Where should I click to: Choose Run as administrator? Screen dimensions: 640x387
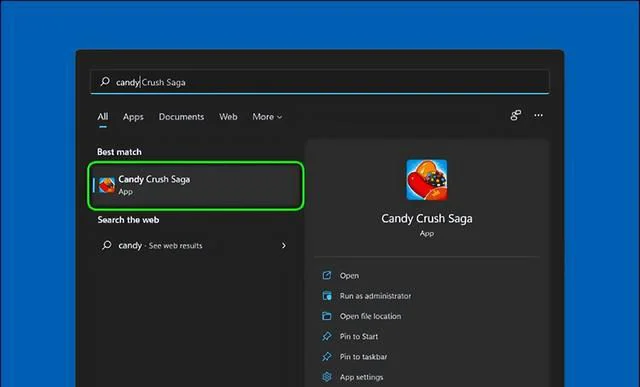point(376,296)
